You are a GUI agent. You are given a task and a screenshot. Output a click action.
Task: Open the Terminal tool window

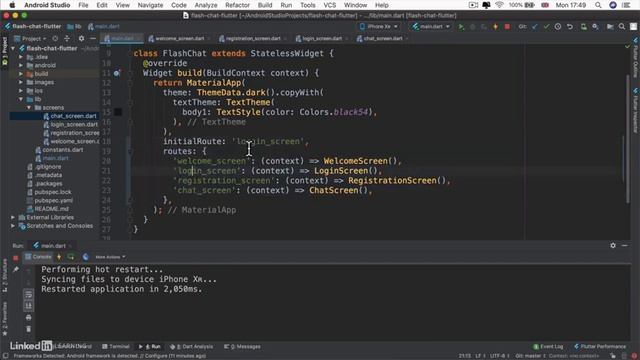tap(116, 346)
